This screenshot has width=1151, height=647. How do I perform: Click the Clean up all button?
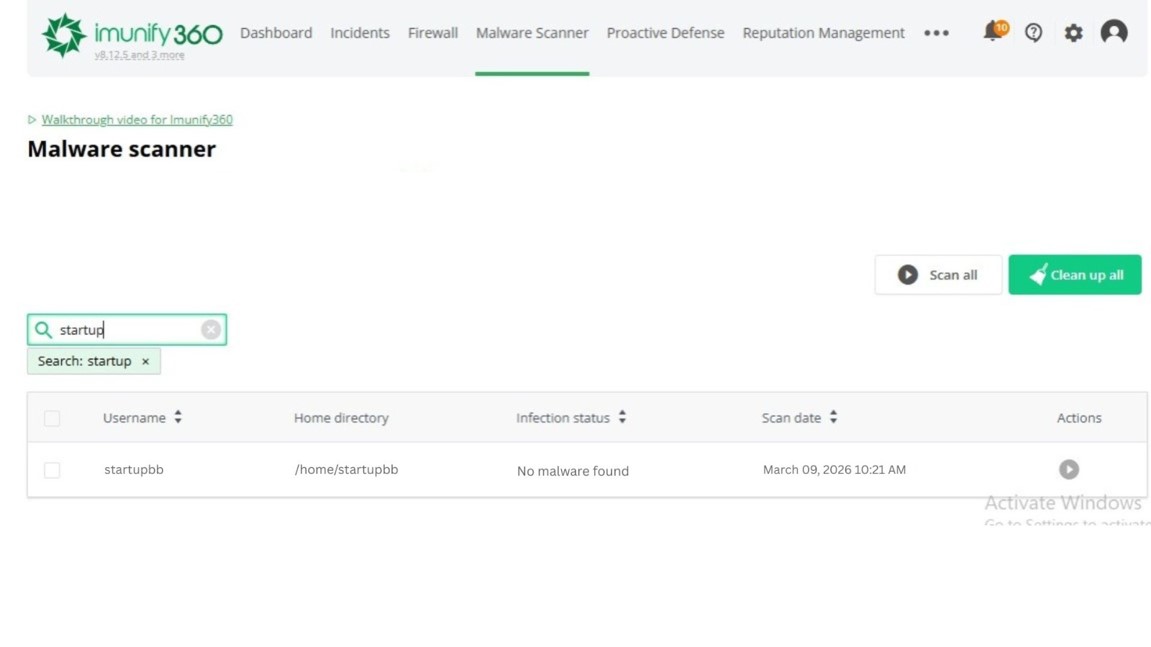coord(1074,275)
